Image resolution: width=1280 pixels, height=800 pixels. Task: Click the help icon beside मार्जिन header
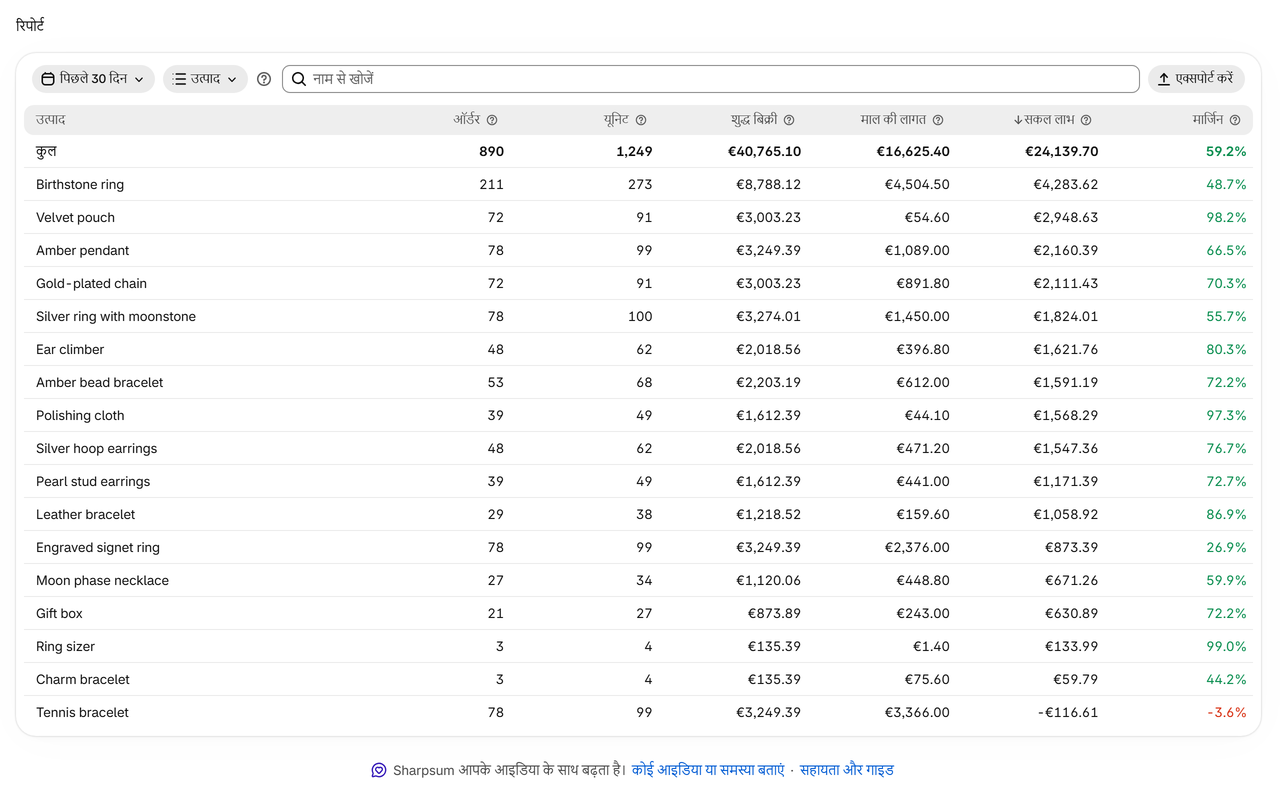(1235, 120)
